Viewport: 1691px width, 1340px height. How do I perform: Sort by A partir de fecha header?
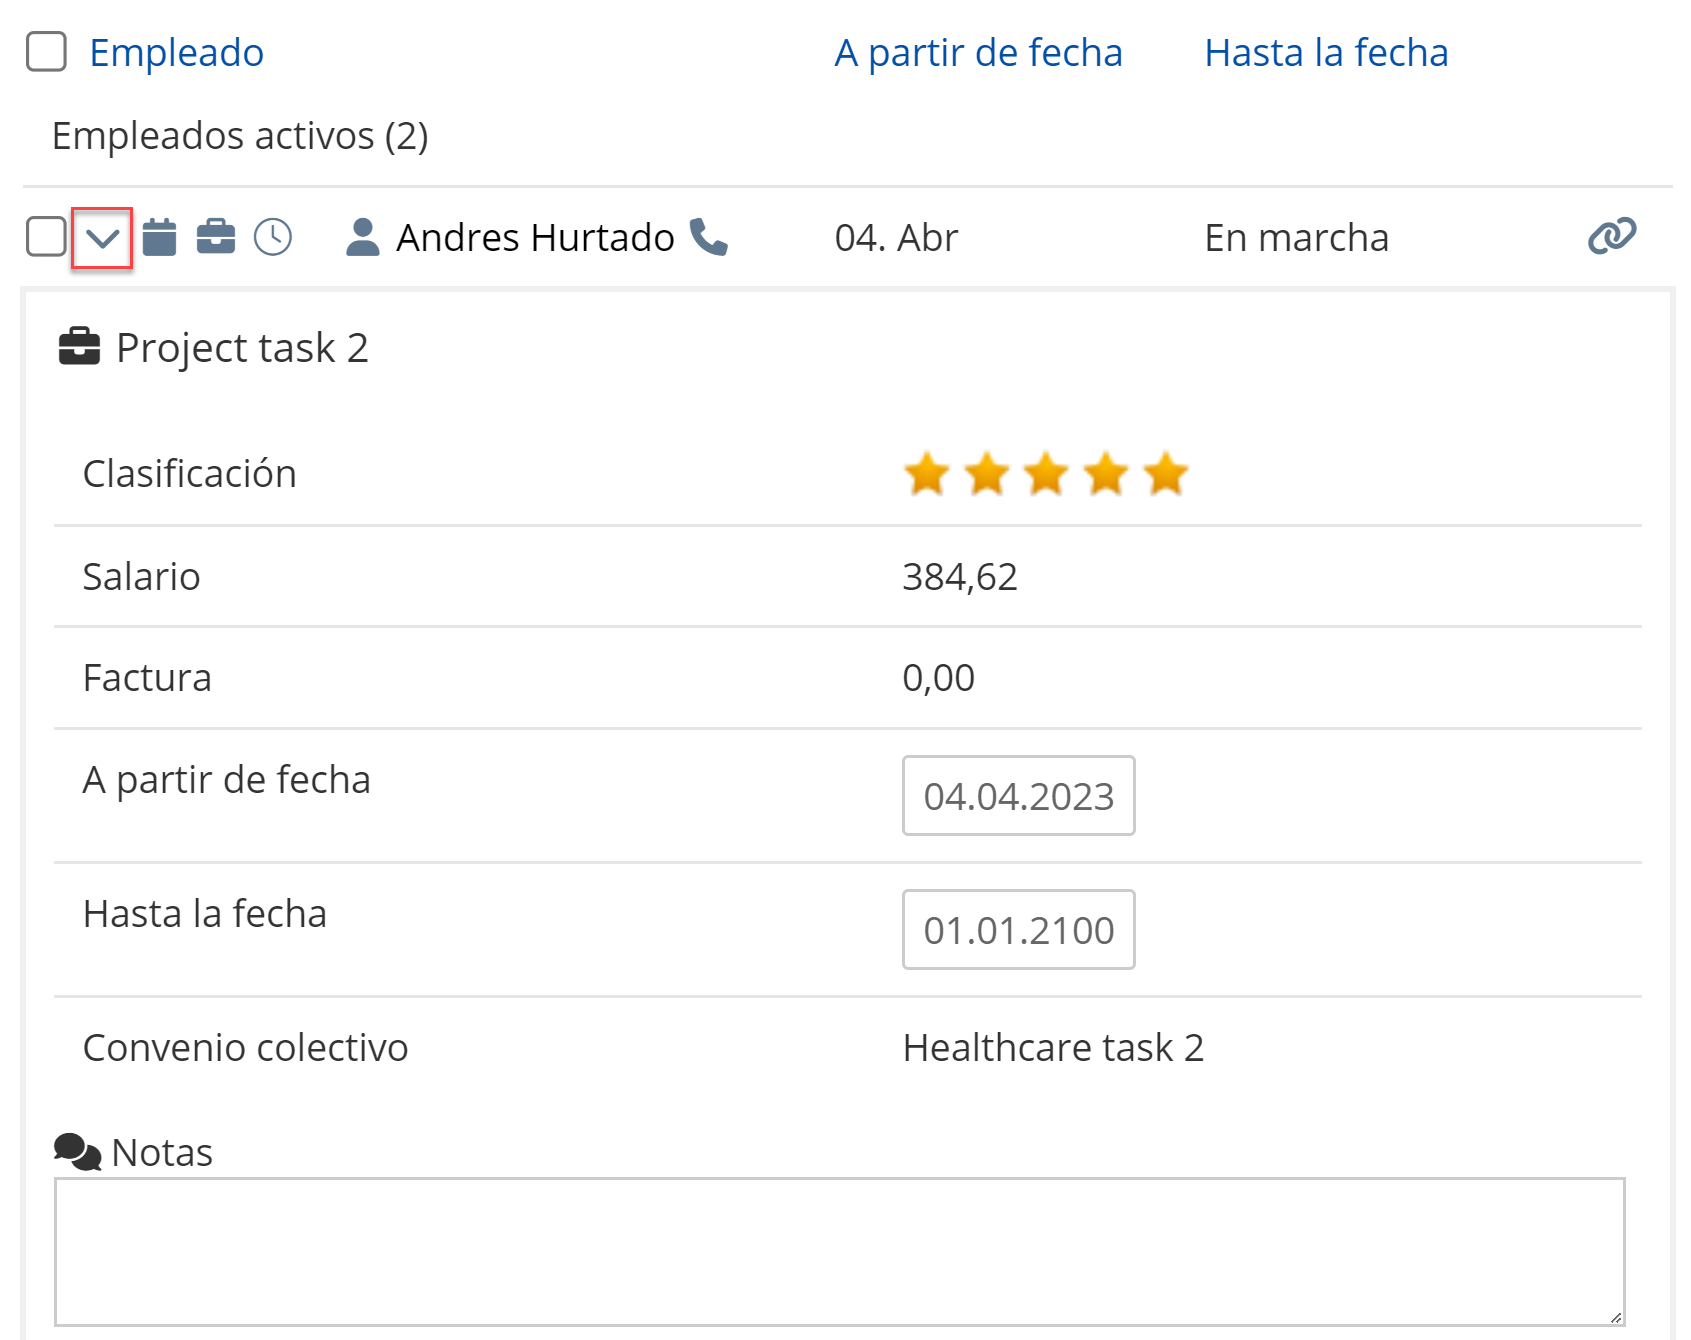(978, 53)
